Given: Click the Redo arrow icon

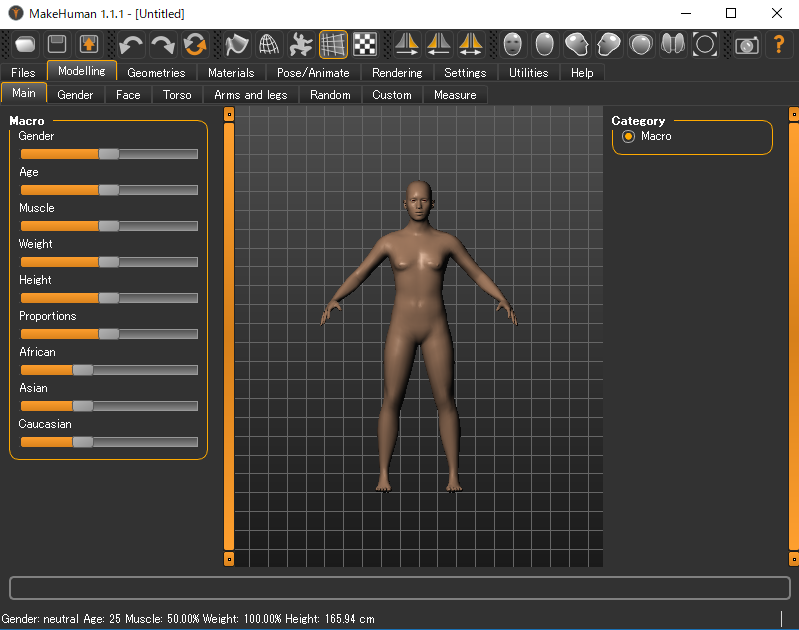Looking at the screenshot, I should (162, 44).
